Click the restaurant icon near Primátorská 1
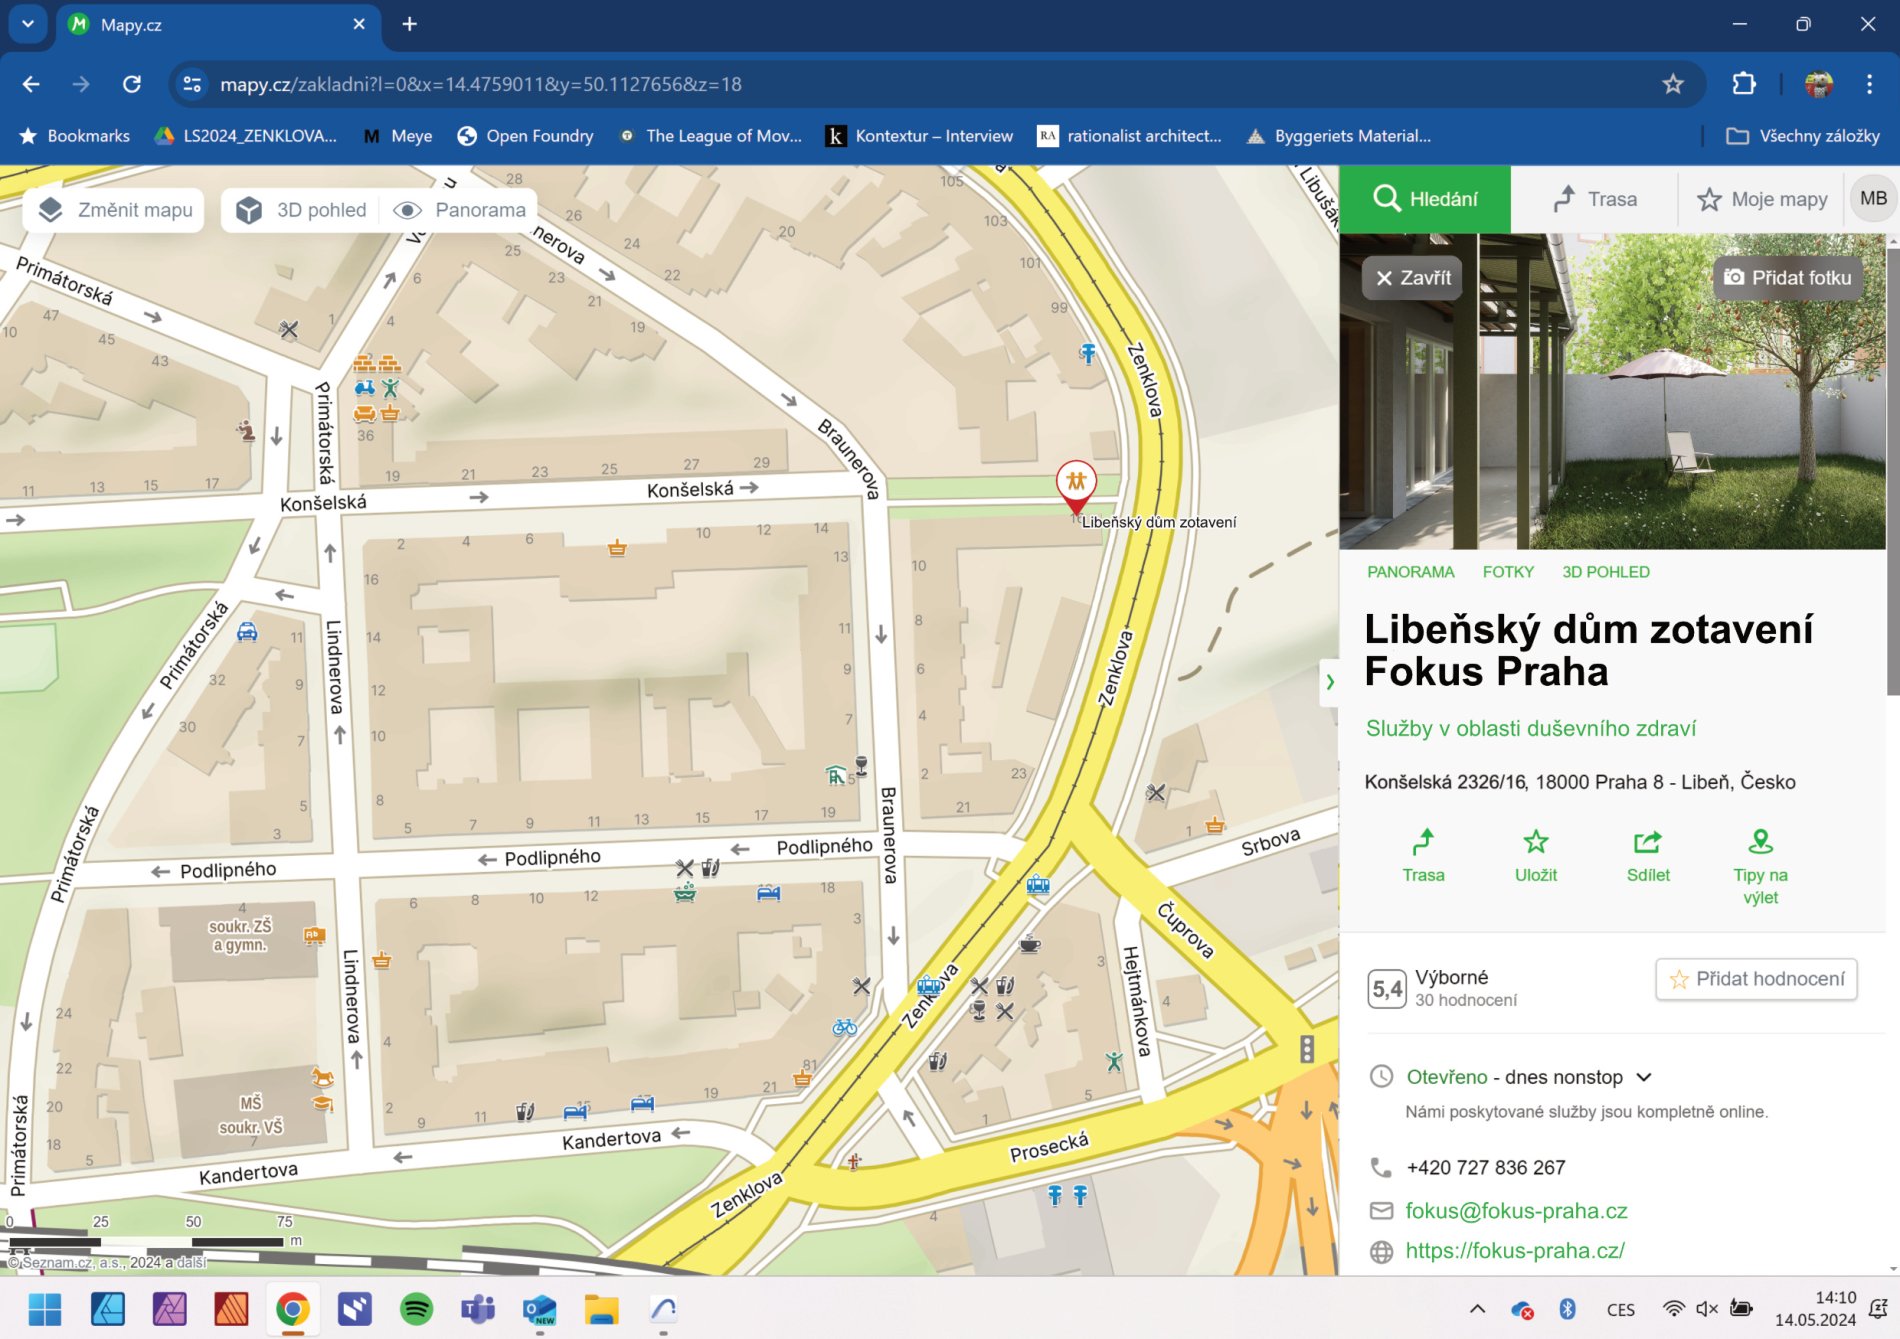1900x1339 pixels. pos(289,329)
